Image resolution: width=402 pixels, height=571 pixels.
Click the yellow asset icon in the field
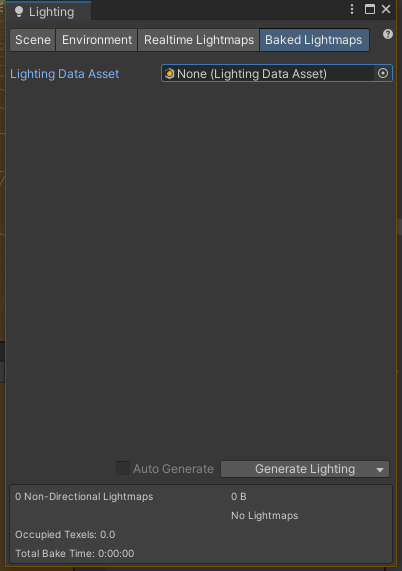(169, 74)
